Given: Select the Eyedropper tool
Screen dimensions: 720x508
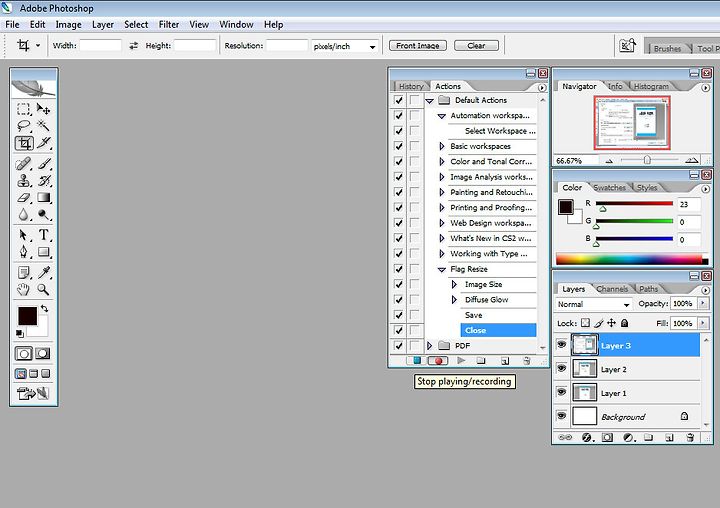Looking at the screenshot, I should click(44, 272).
